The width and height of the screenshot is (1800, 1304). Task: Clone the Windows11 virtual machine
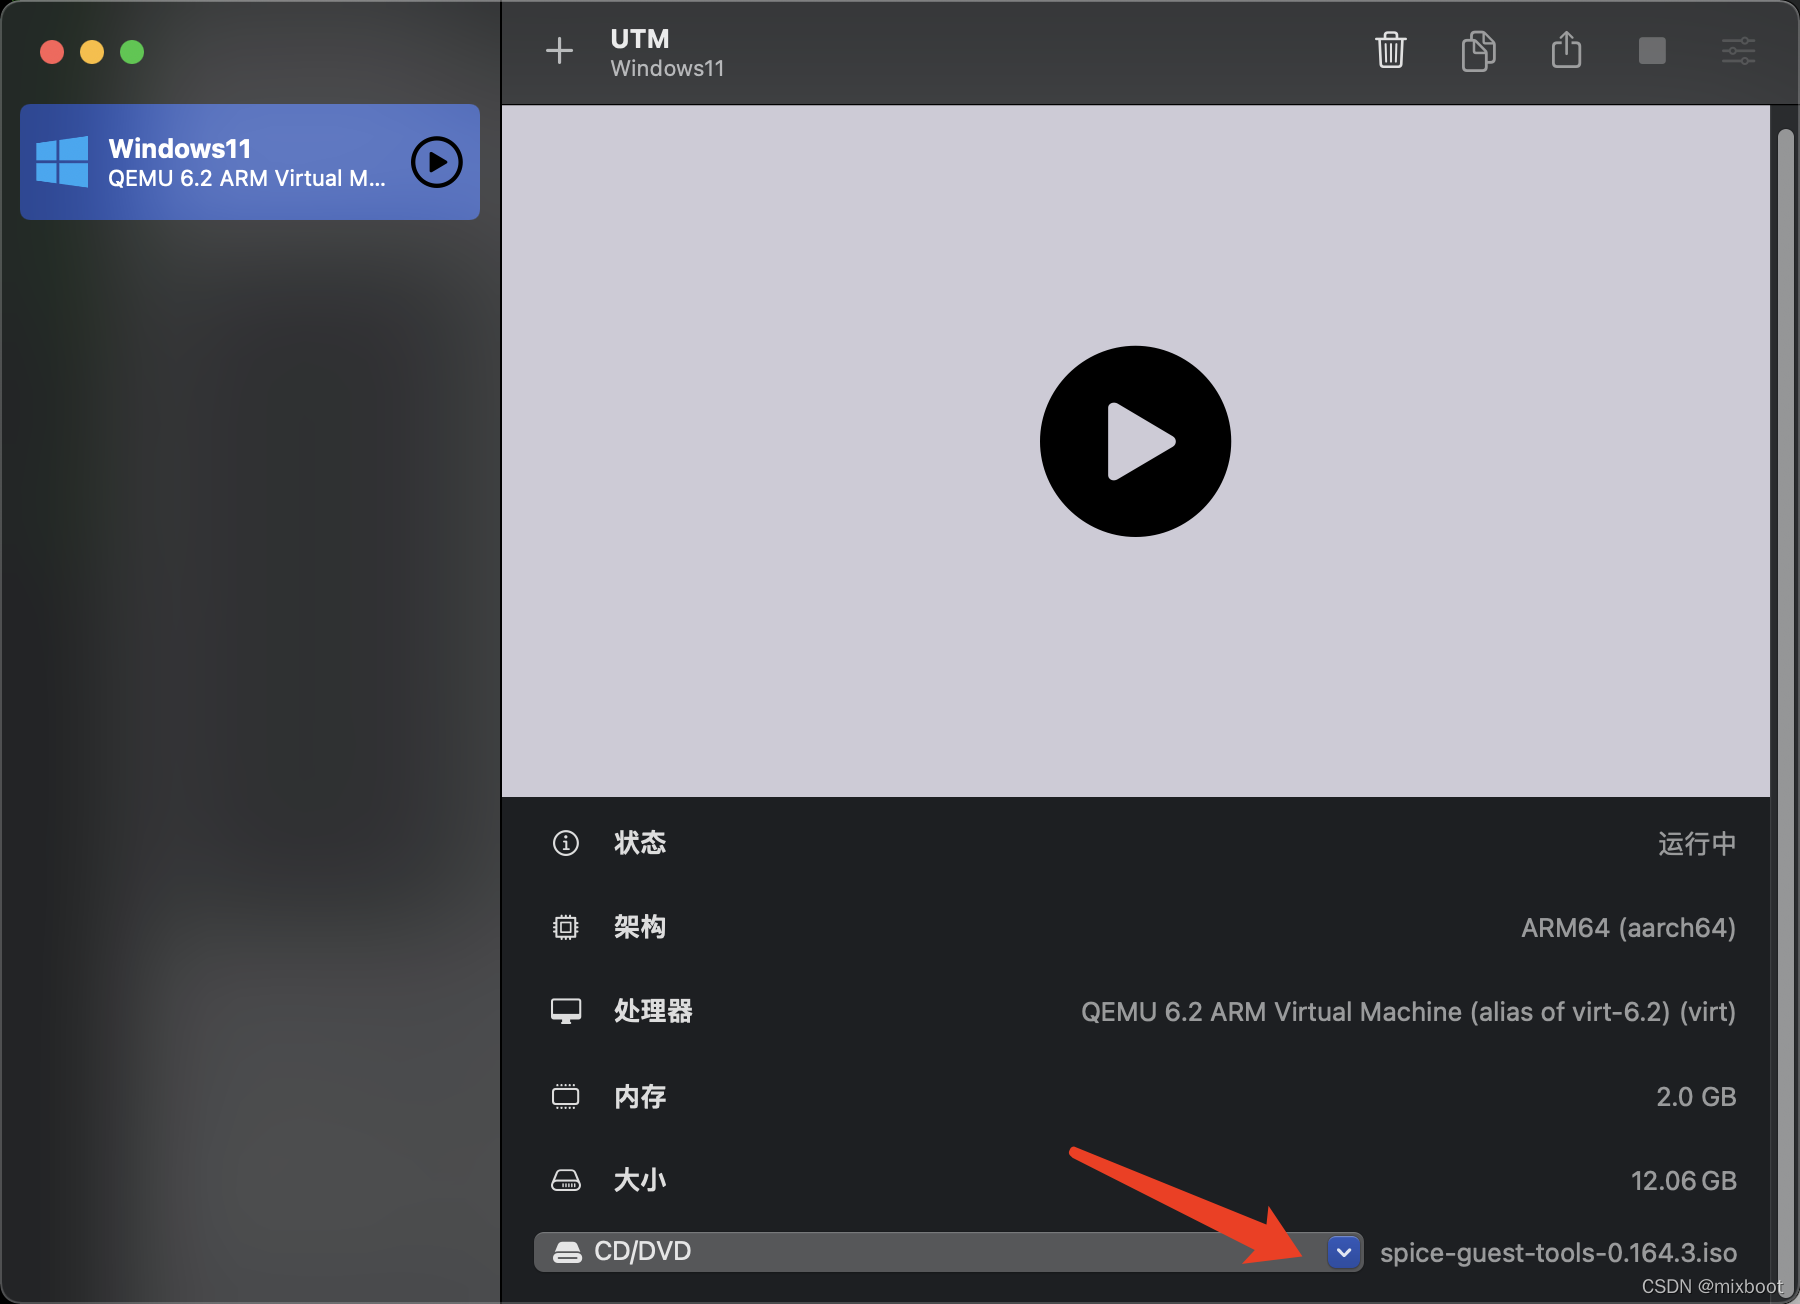coord(1478,51)
